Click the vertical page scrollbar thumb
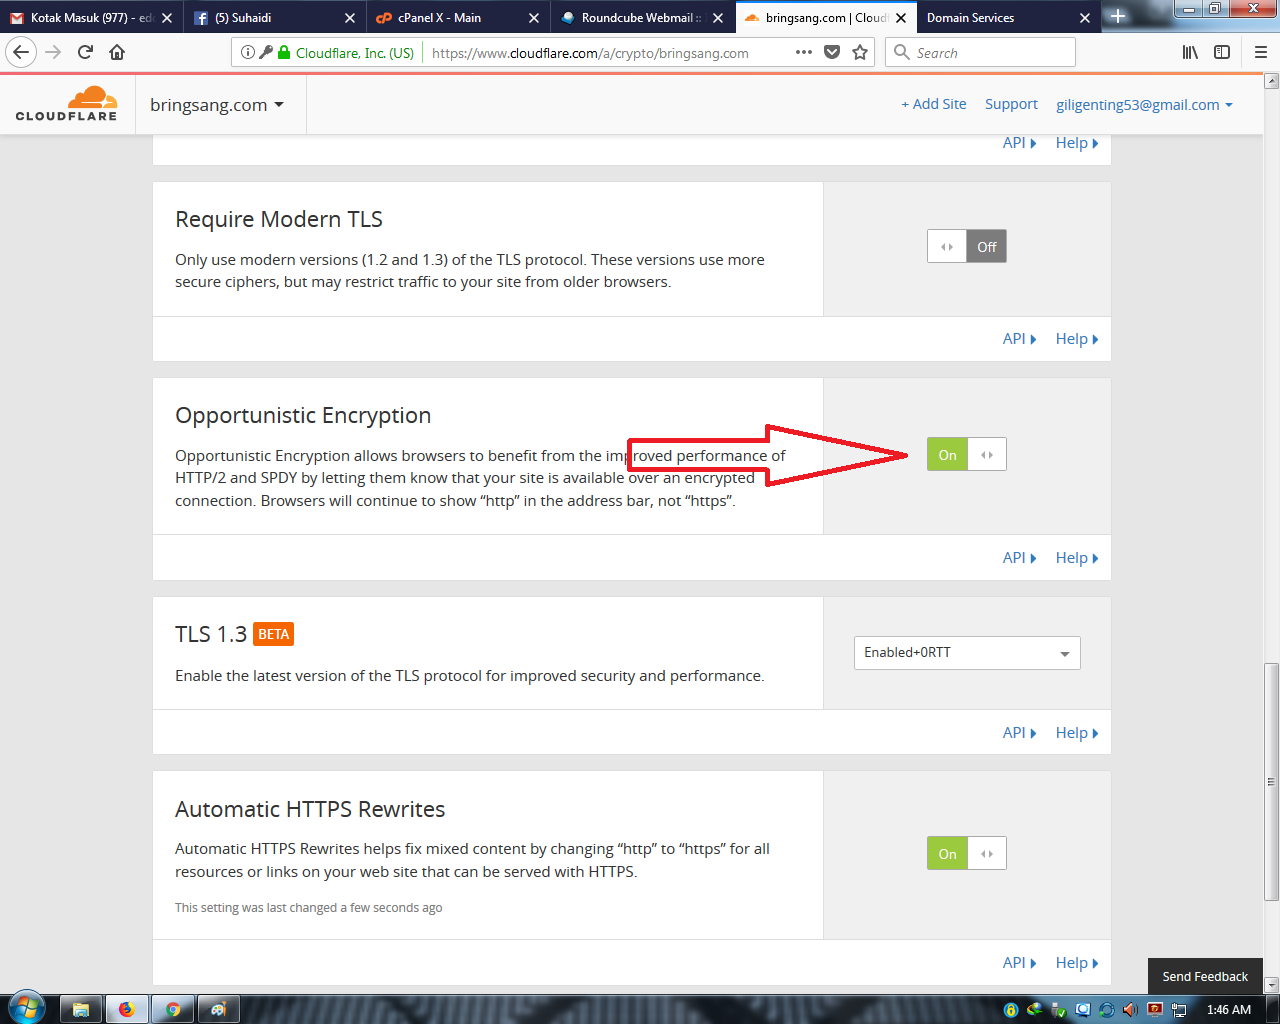This screenshot has width=1280, height=1024. tap(1272, 780)
